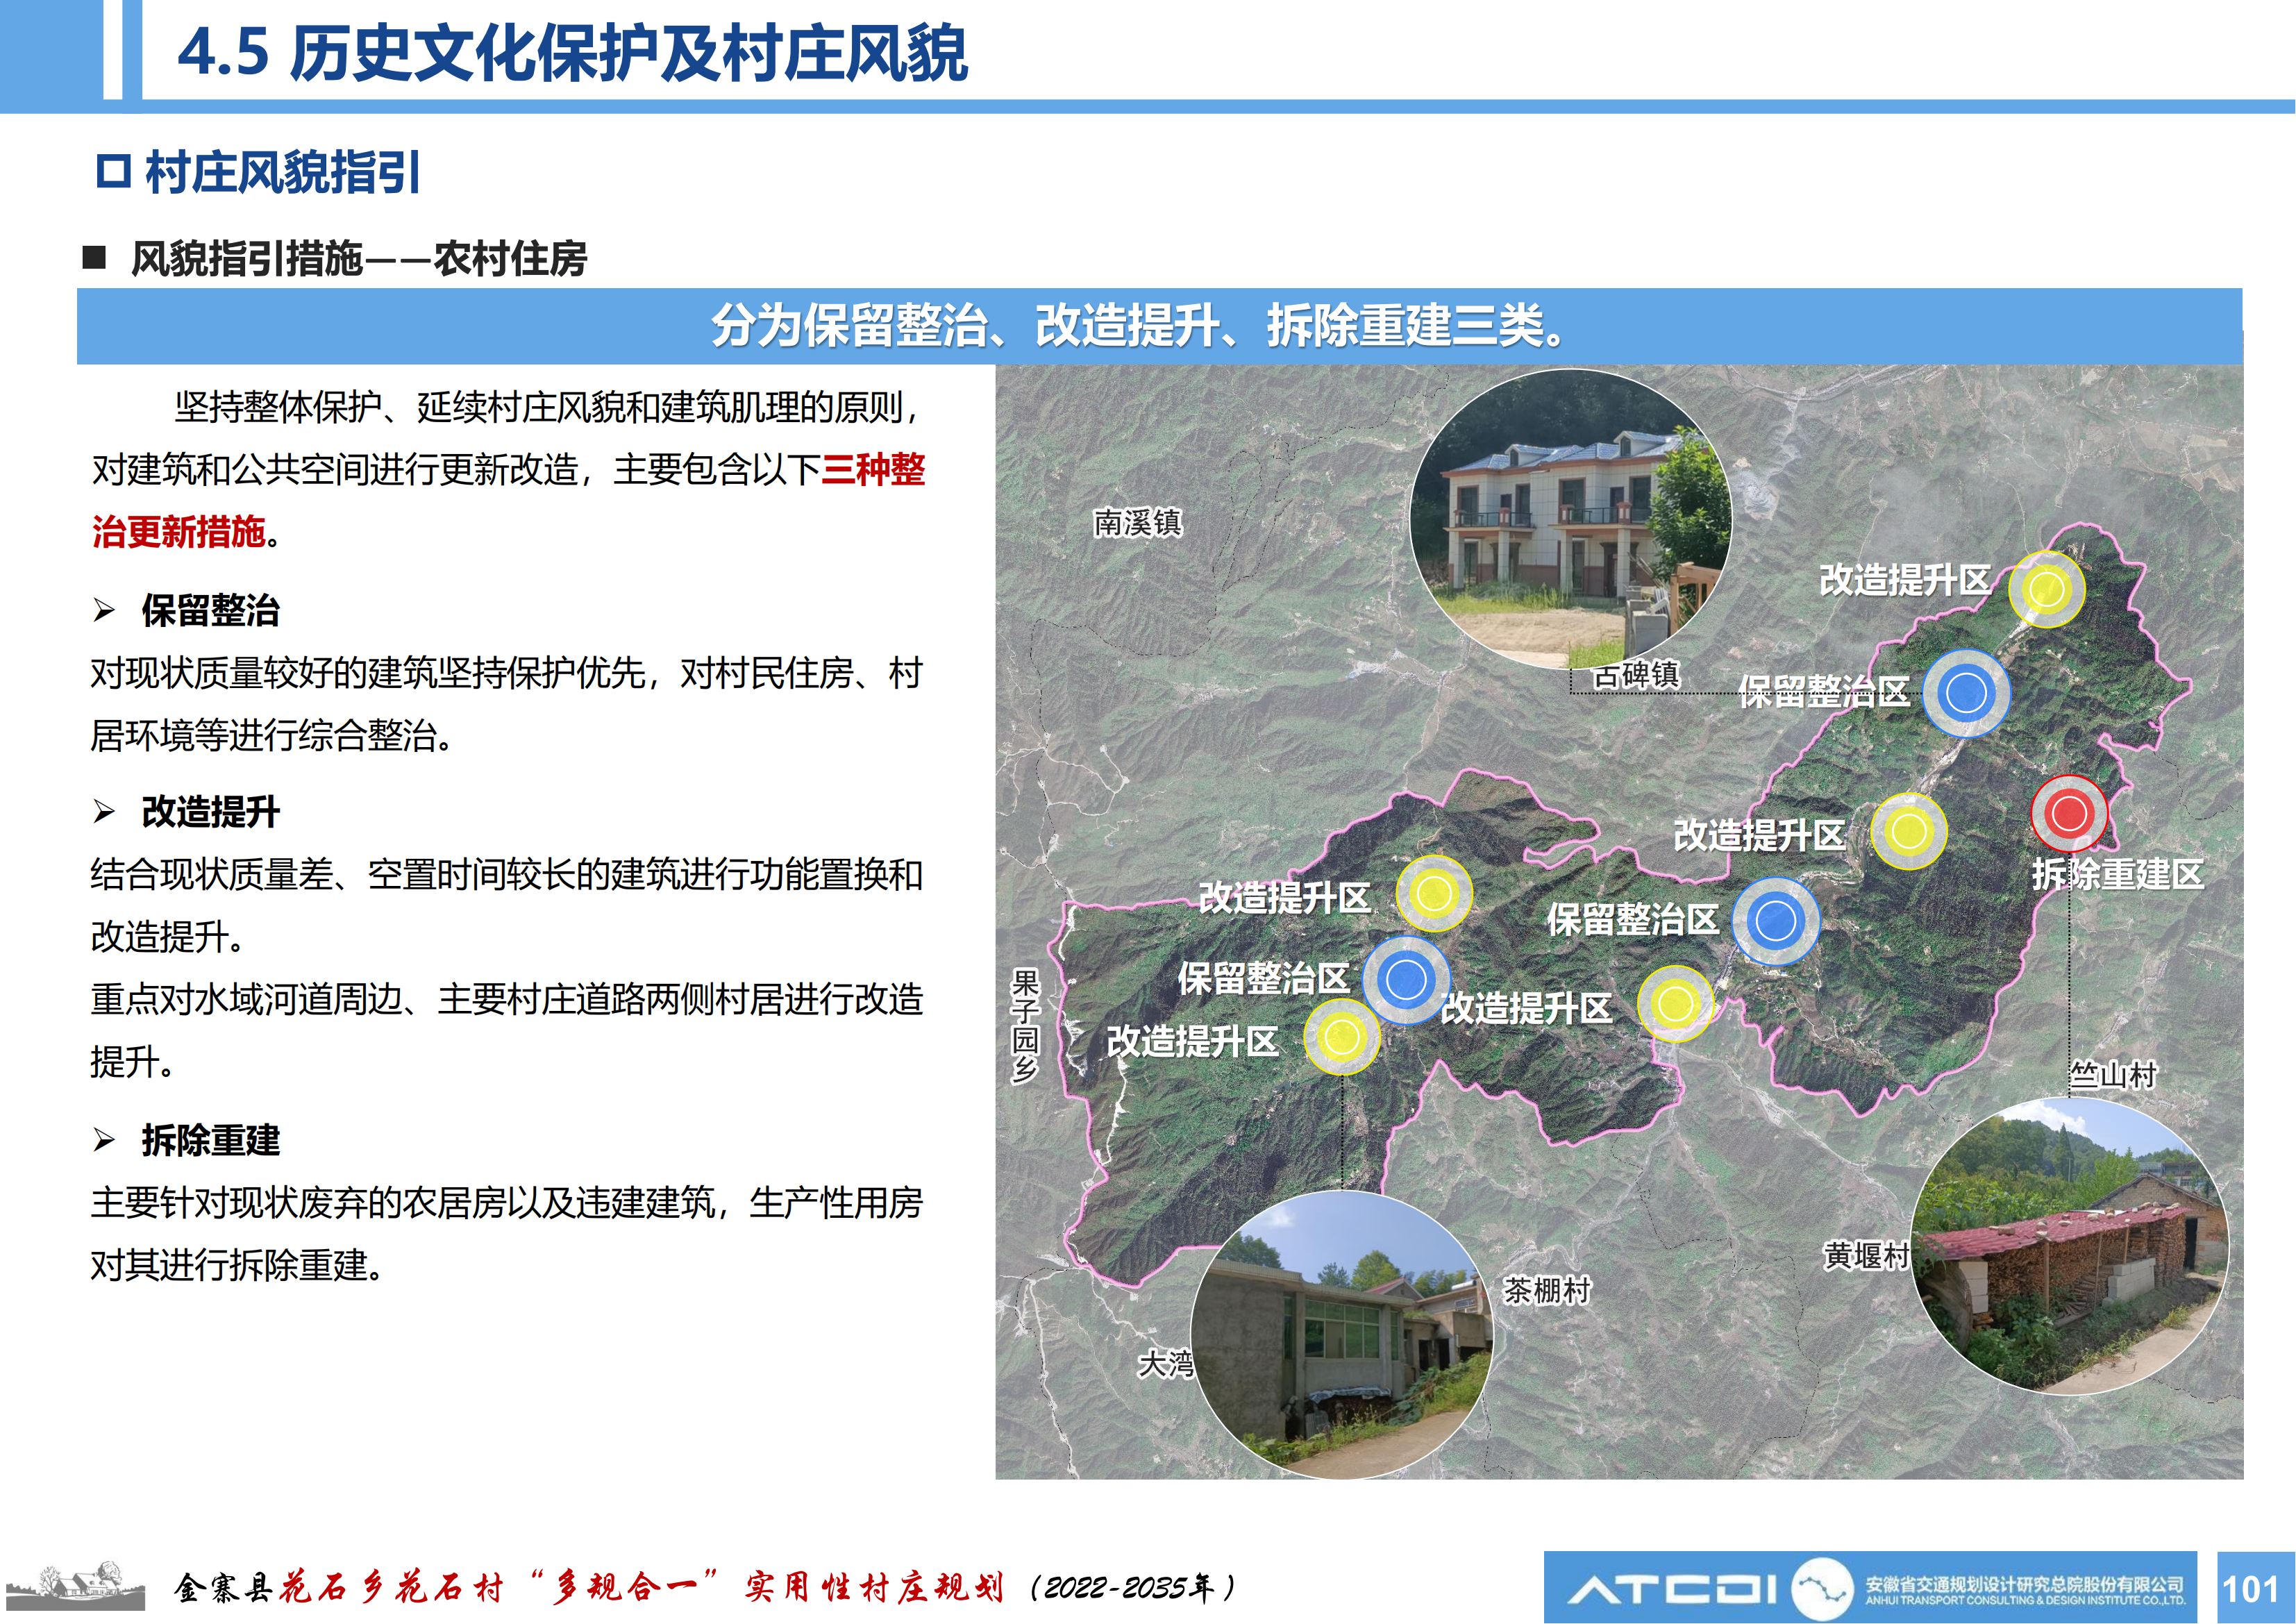The width and height of the screenshot is (2296, 1624).
Task: Click the company name 安徽省交通规划设计研究总院股份有限公司
Action: 2024,1584
